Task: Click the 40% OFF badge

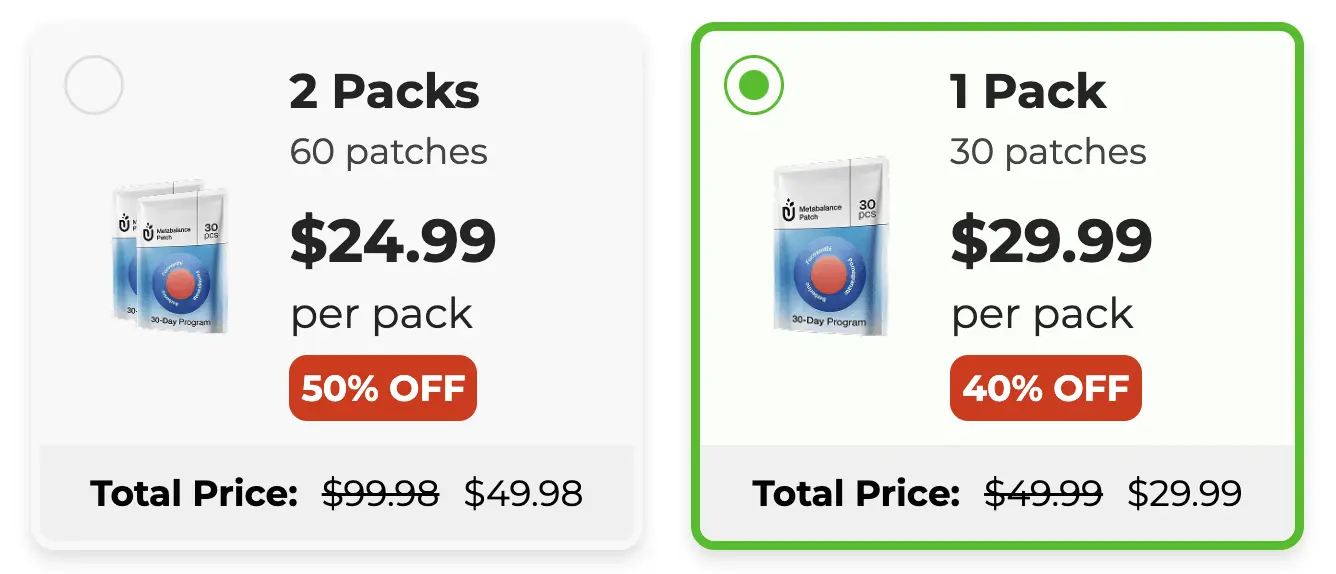Action: [1046, 388]
